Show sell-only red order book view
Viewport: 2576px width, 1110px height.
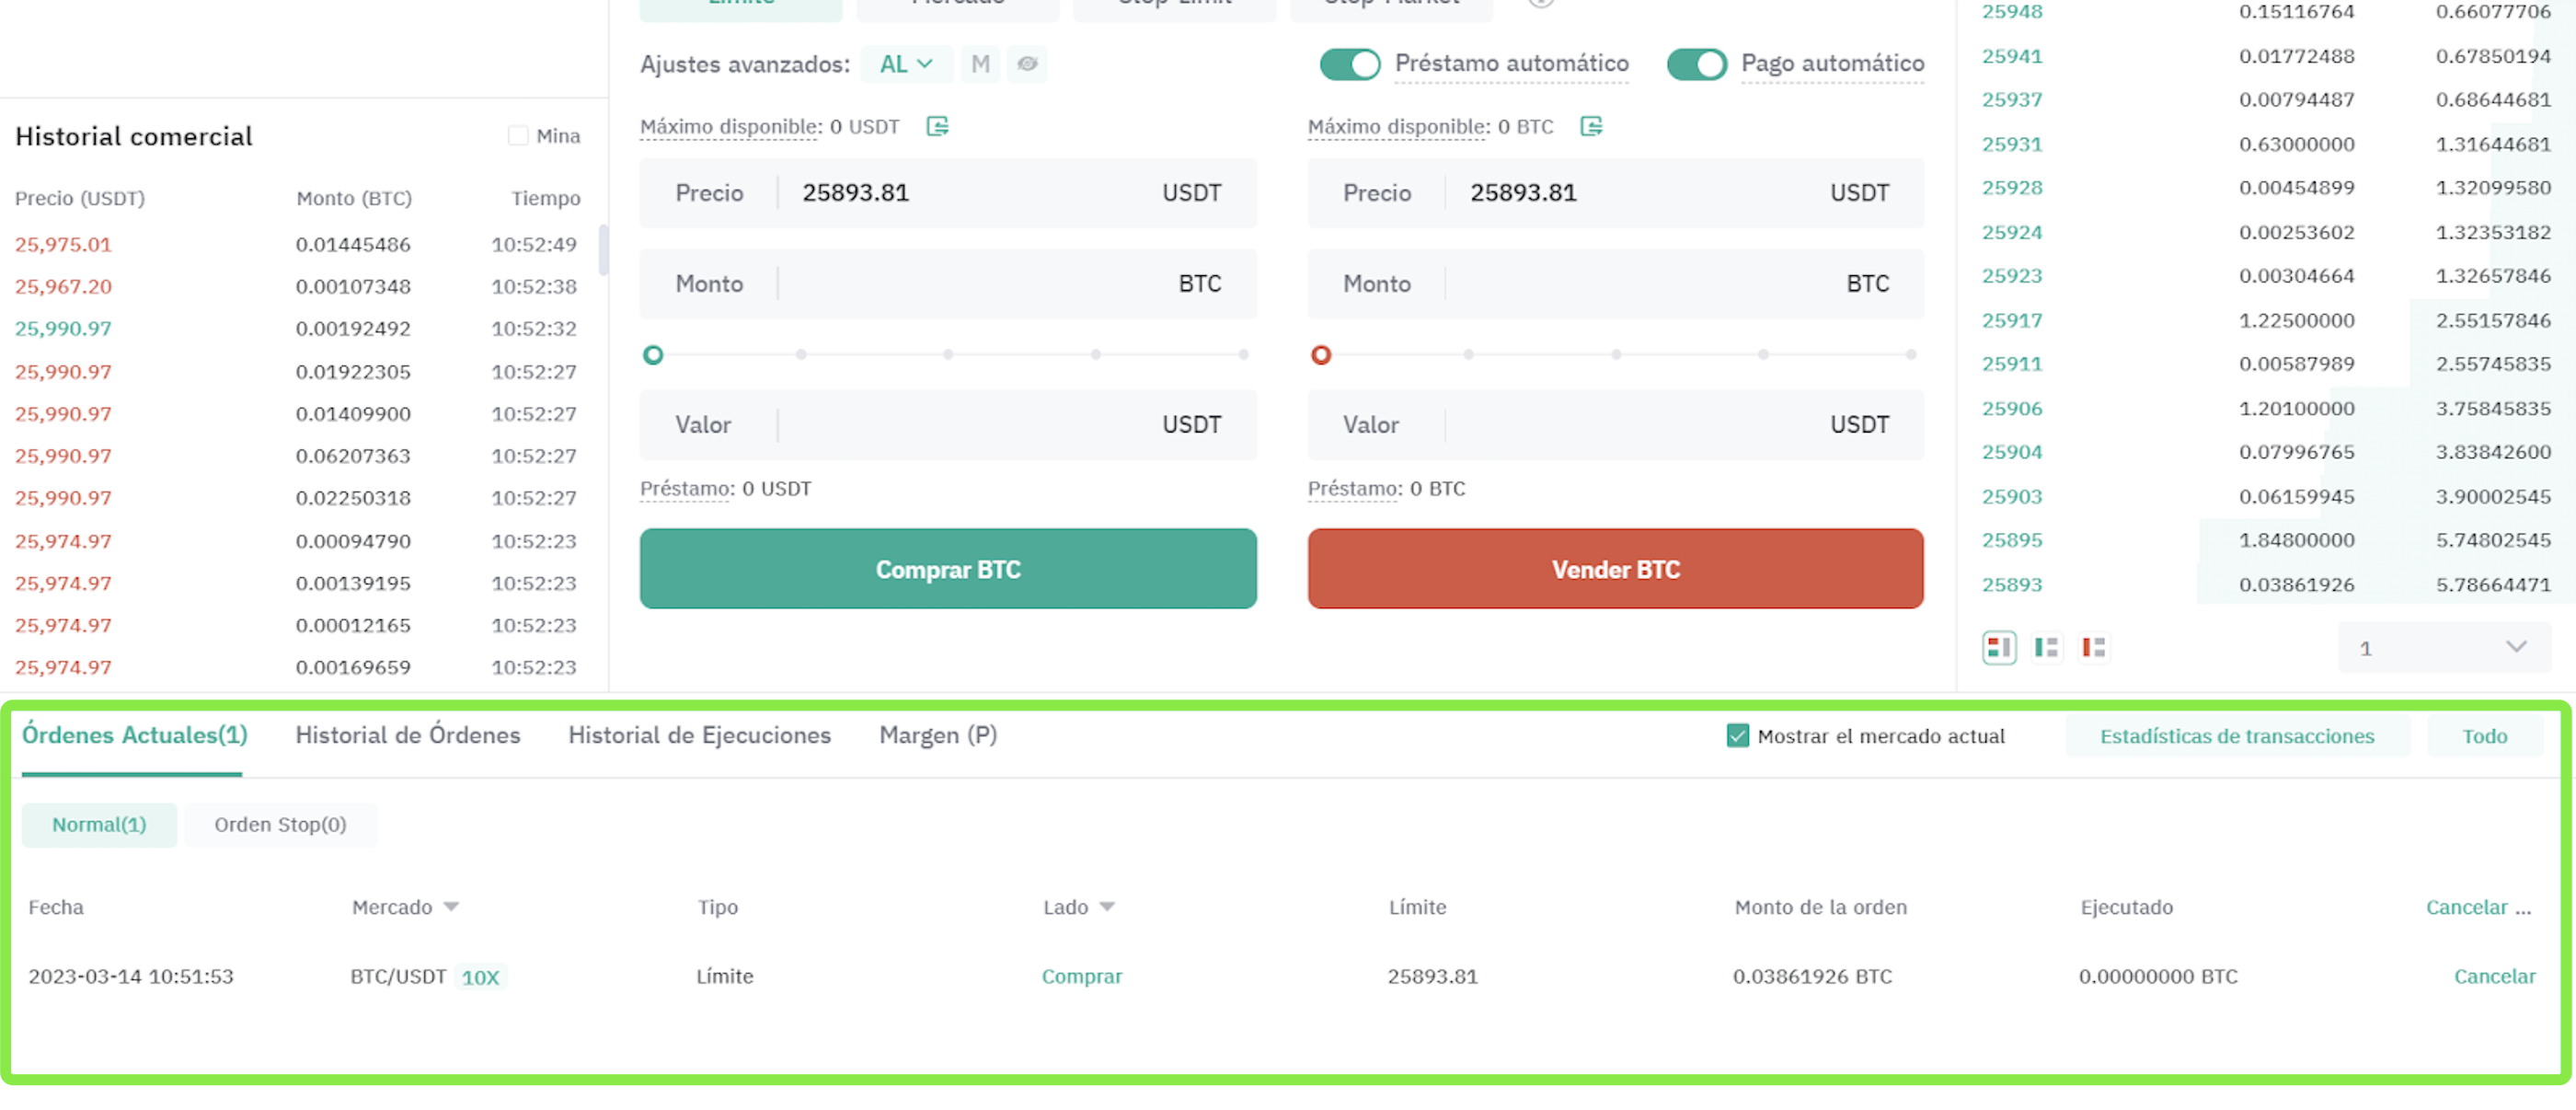(x=2093, y=648)
